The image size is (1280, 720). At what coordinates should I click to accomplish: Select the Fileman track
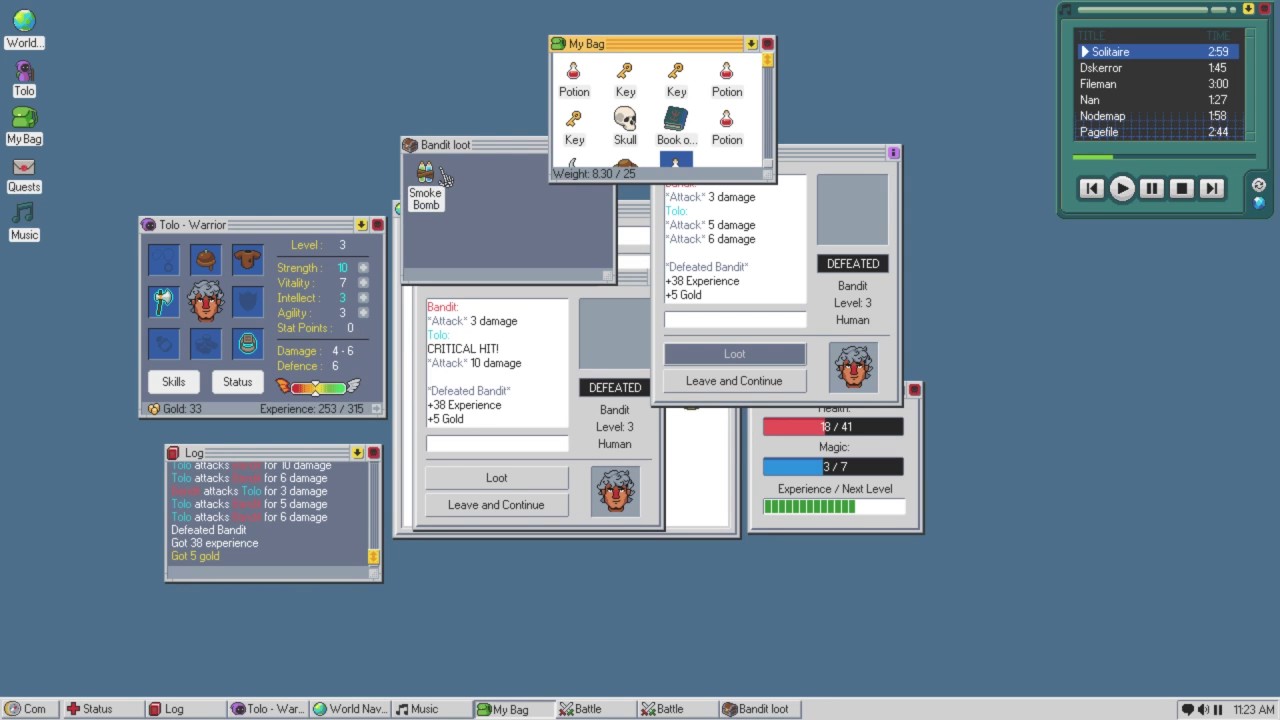(1158, 84)
